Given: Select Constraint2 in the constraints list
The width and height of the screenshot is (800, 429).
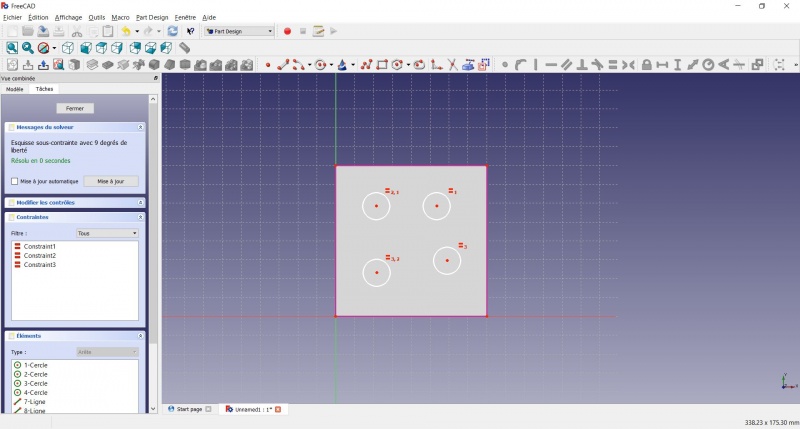Looking at the screenshot, I should (39, 256).
